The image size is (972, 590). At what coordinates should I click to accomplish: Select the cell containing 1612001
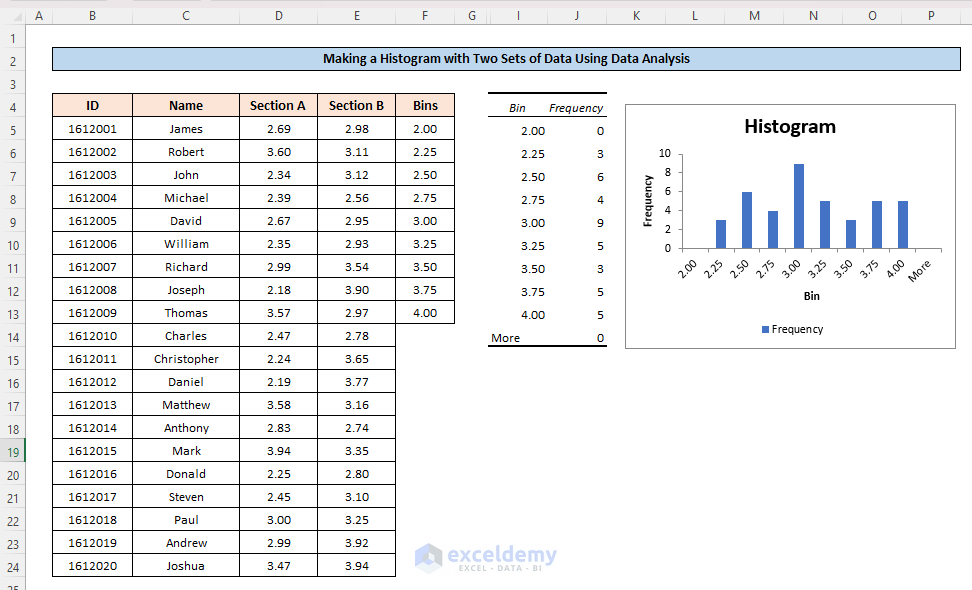coord(92,128)
